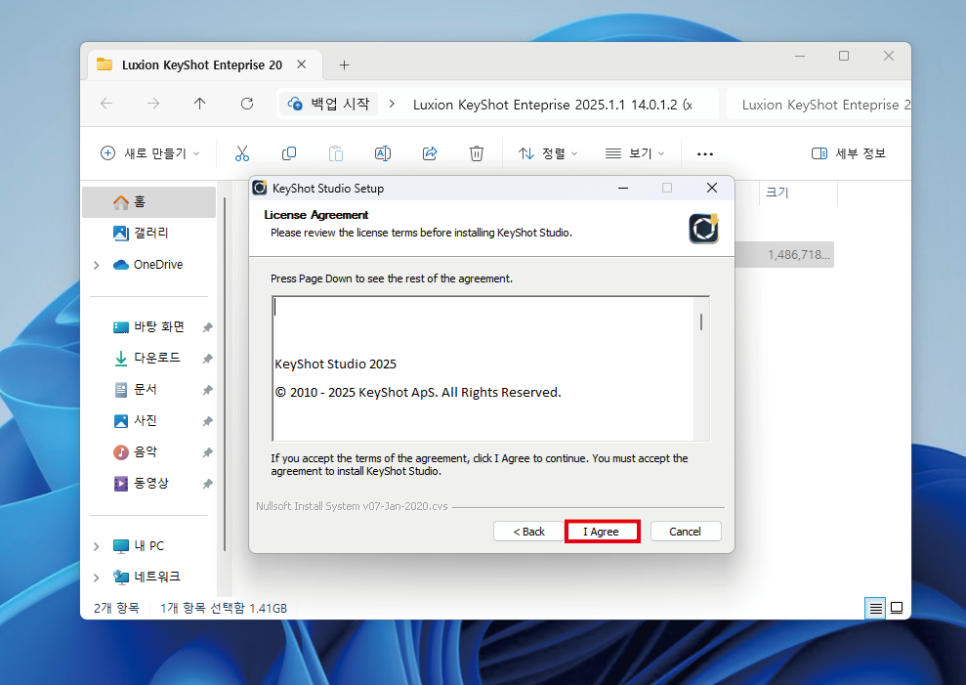Image resolution: width=966 pixels, height=685 pixels.
Task: Click the KeyShot title bar icon
Action: [x=260, y=188]
